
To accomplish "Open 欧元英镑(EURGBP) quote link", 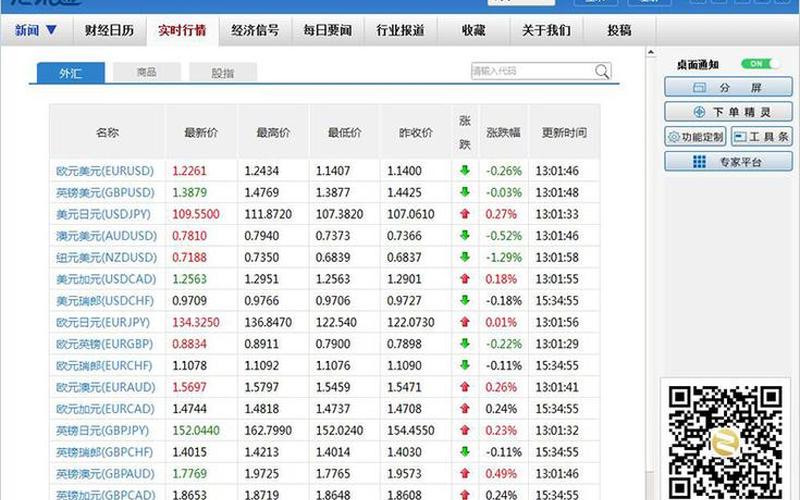I will [x=104, y=344].
